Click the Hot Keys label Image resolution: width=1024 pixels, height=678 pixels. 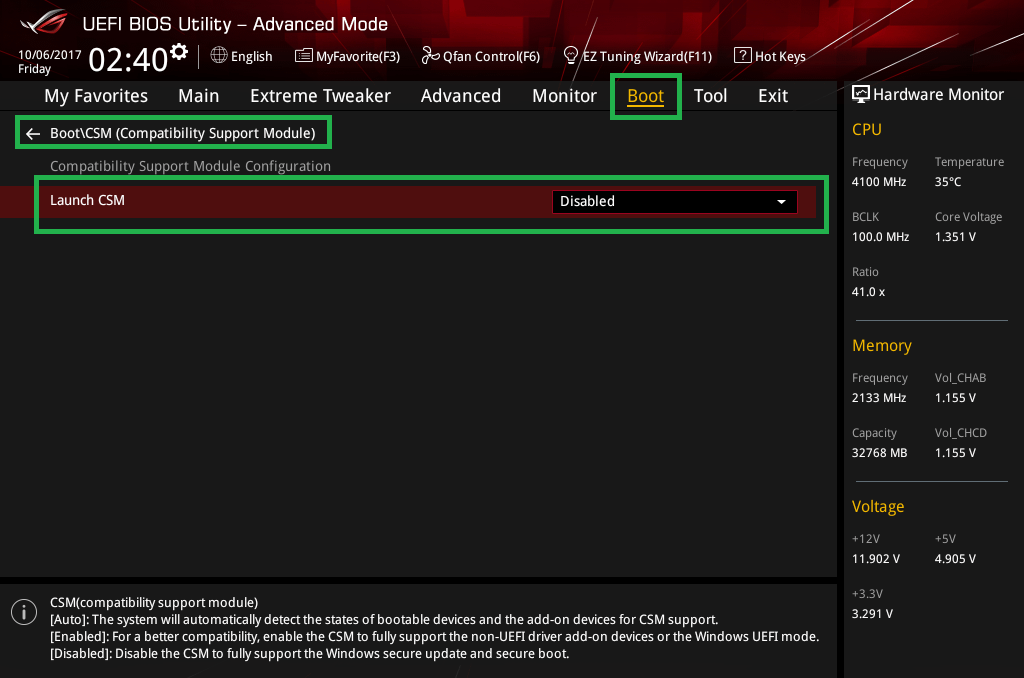(x=780, y=57)
